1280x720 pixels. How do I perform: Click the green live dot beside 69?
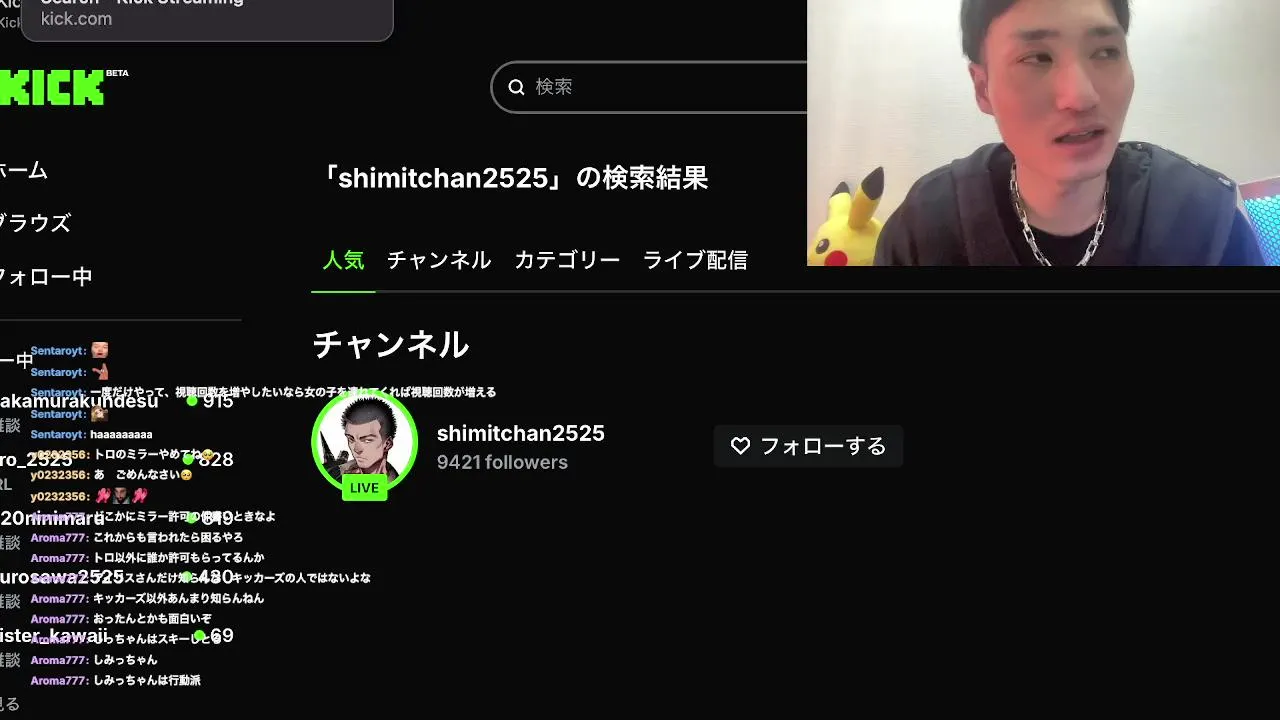click(x=200, y=635)
